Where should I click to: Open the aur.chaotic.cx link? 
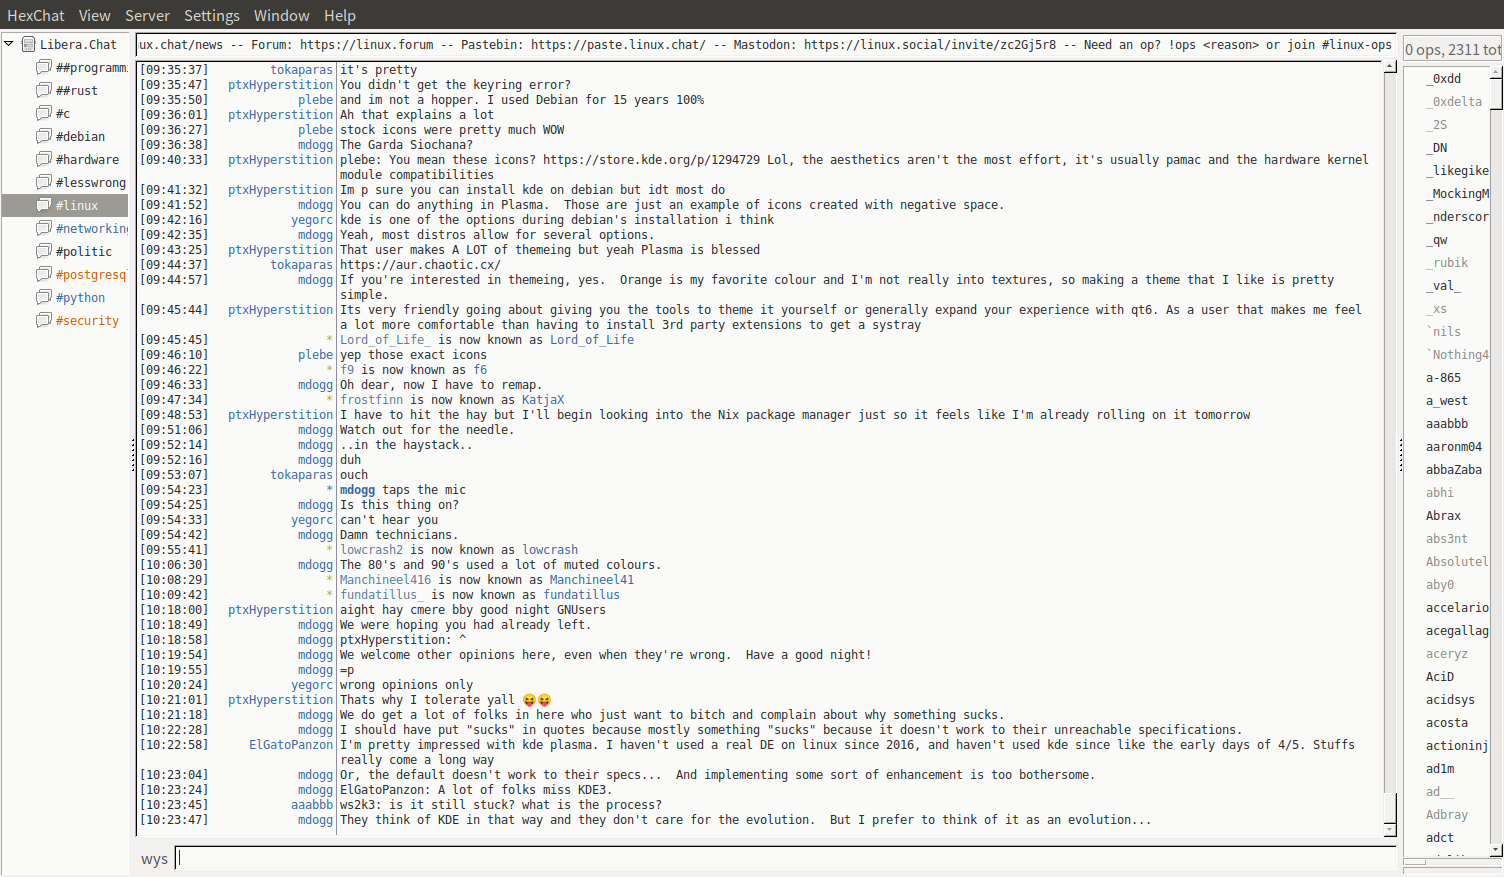[x=420, y=265]
